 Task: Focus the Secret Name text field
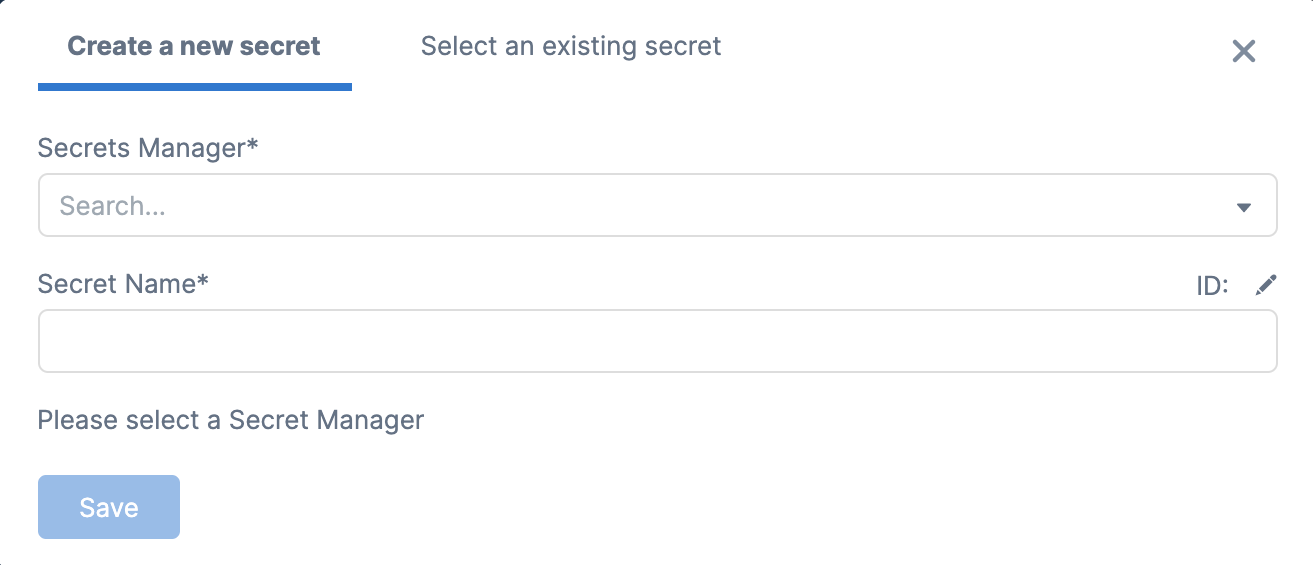point(657,341)
